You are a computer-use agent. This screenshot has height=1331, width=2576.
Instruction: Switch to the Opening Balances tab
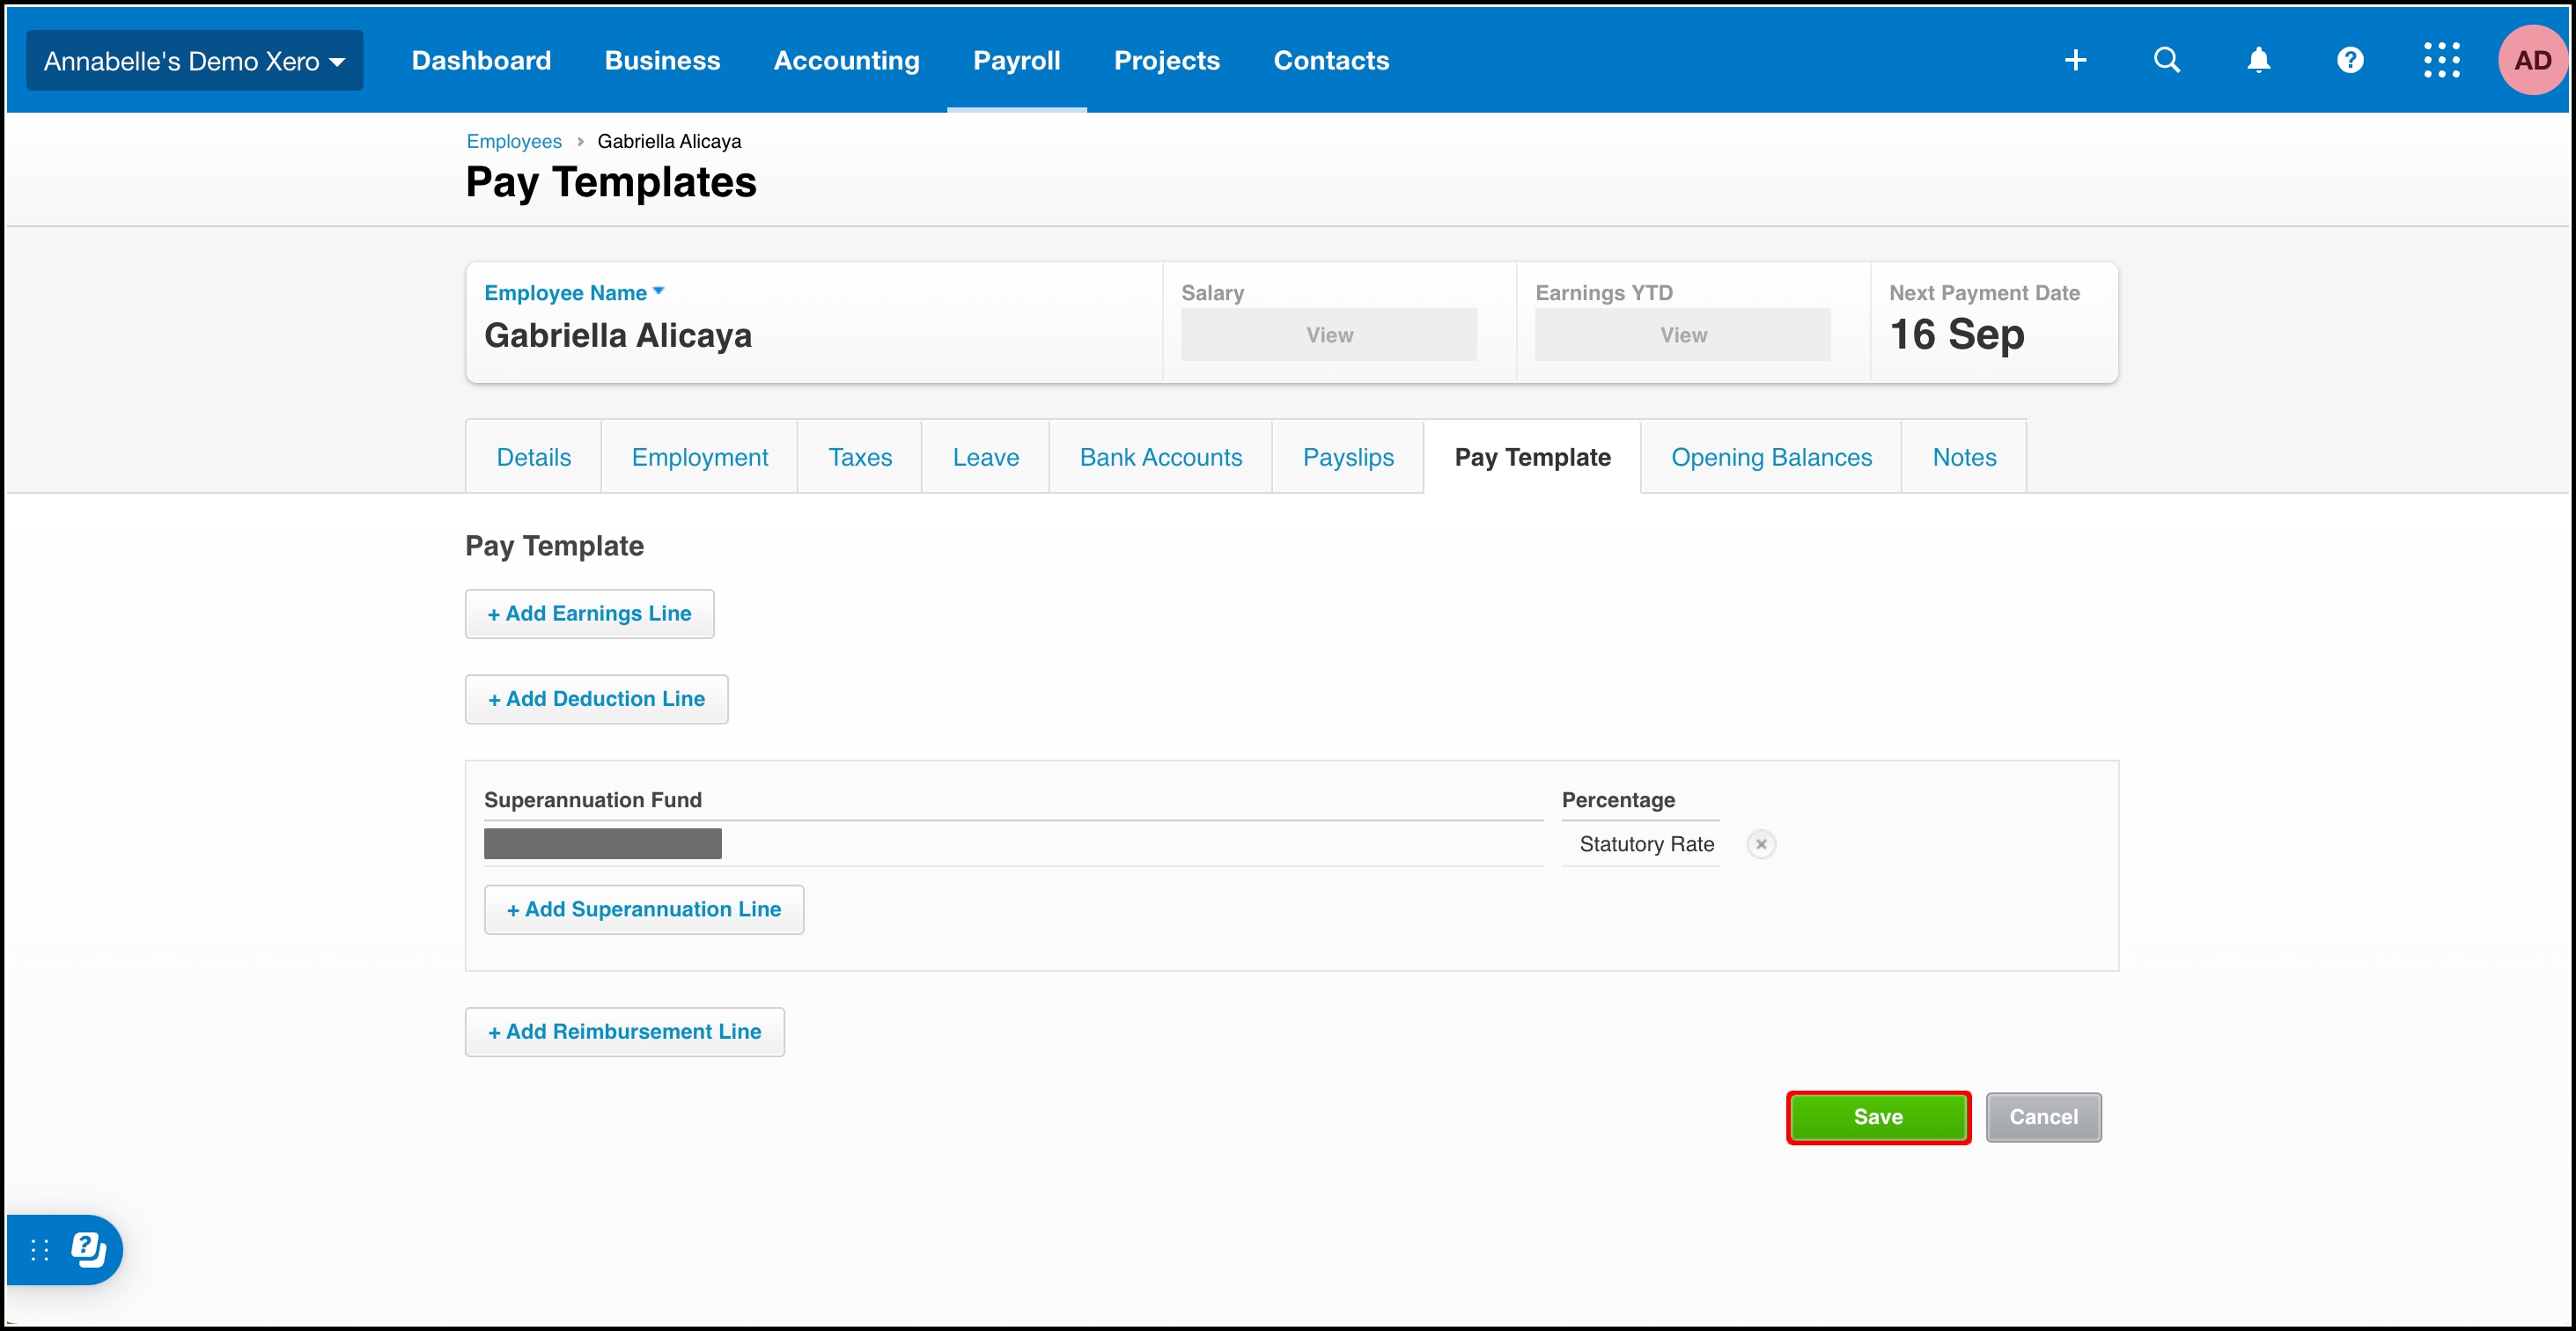pyautogui.click(x=1770, y=457)
